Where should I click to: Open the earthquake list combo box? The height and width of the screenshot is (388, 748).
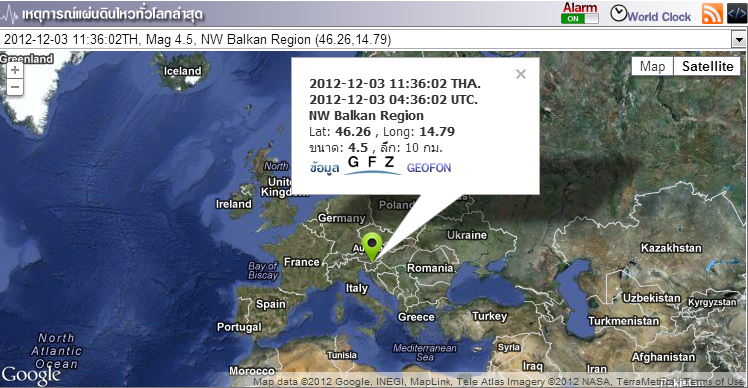[x=374, y=40]
